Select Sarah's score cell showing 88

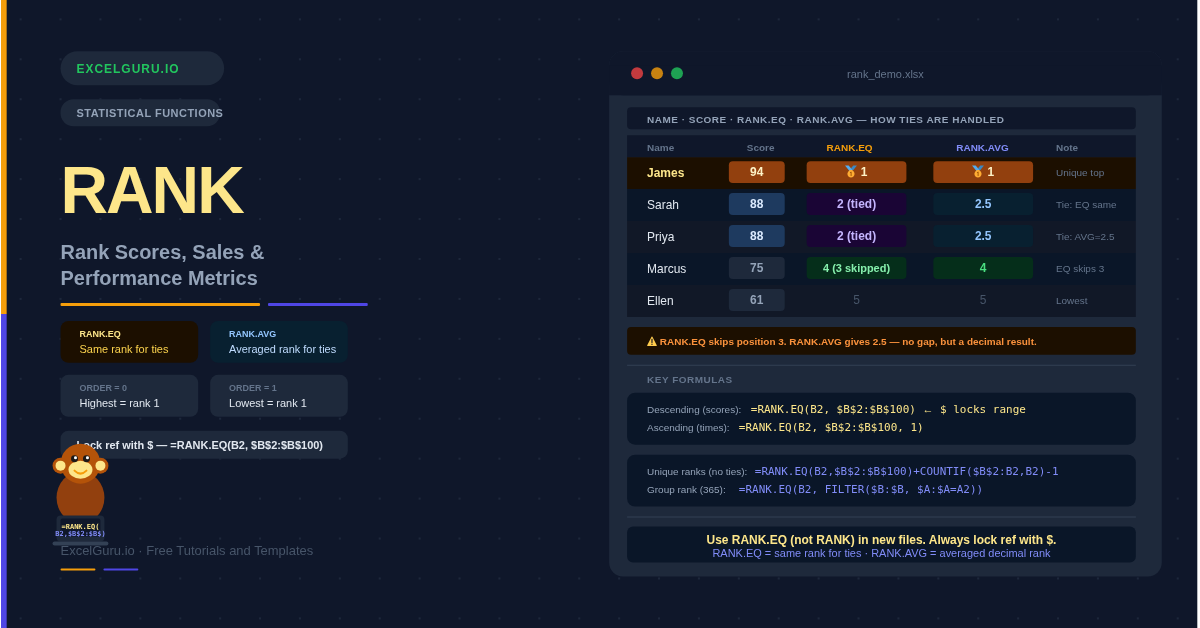[x=756, y=204]
